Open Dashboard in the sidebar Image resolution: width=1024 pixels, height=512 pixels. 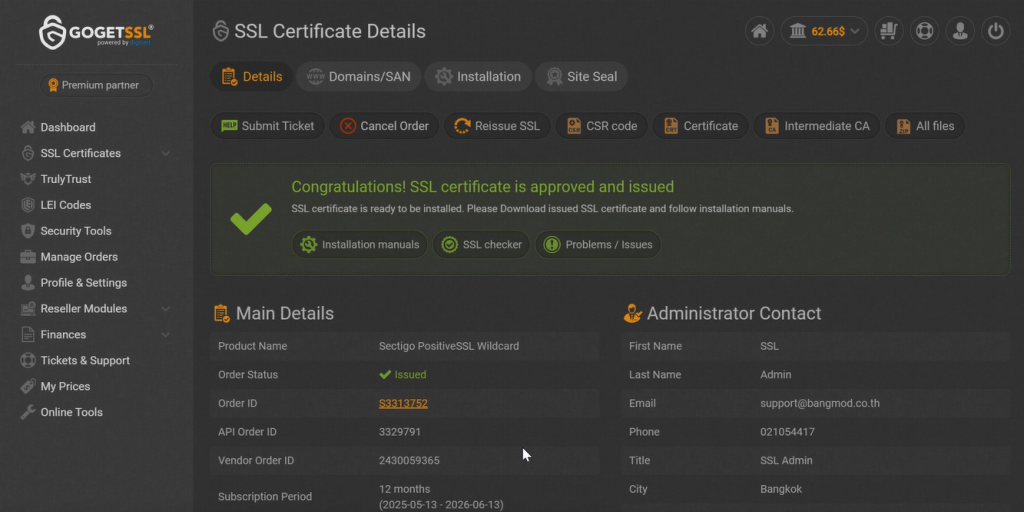tap(68, 127)
